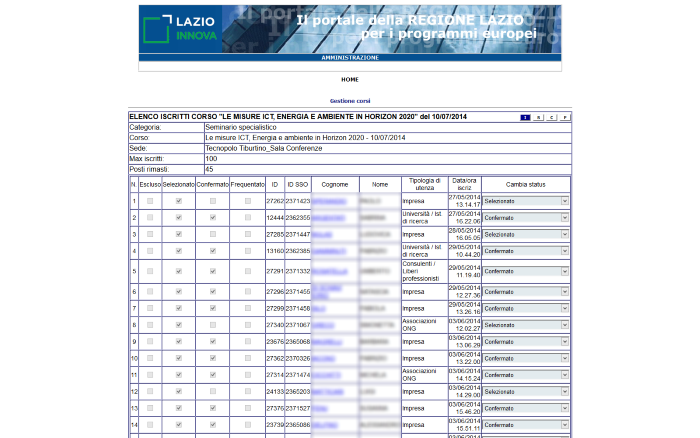
Task: Click the 'ID SSO' column header
Action: 298,184
